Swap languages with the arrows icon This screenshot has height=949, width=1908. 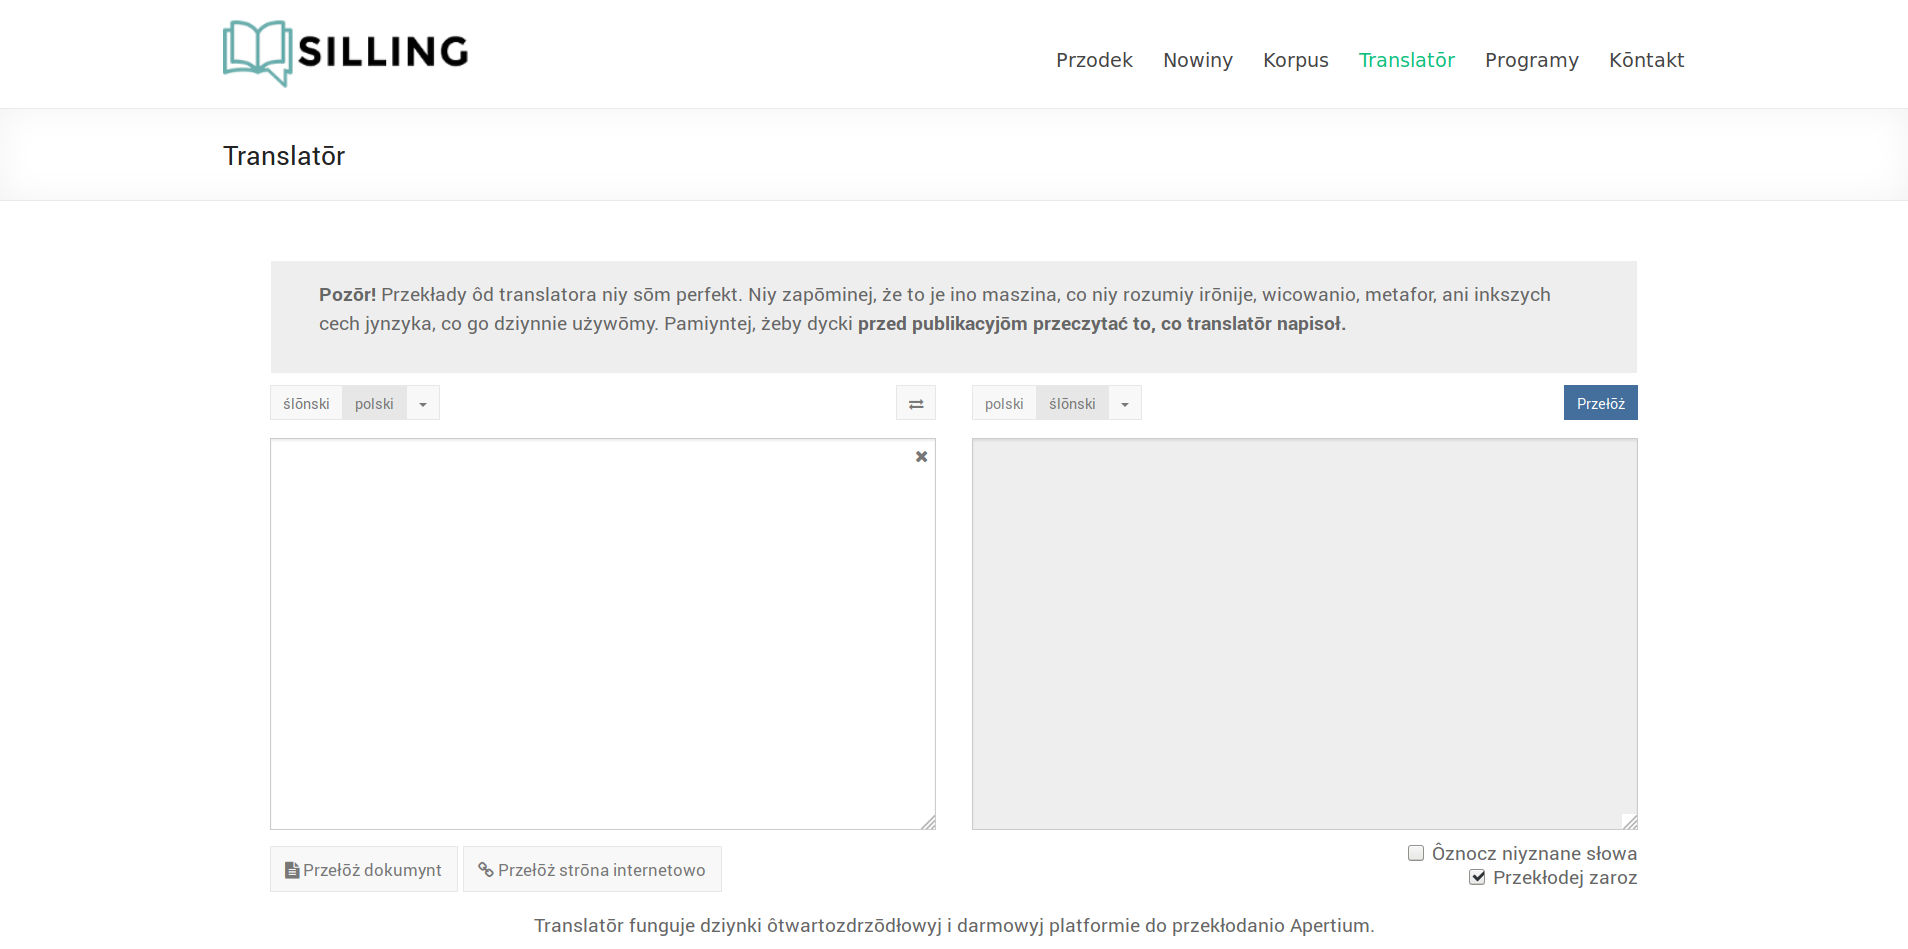click(915, 404)
